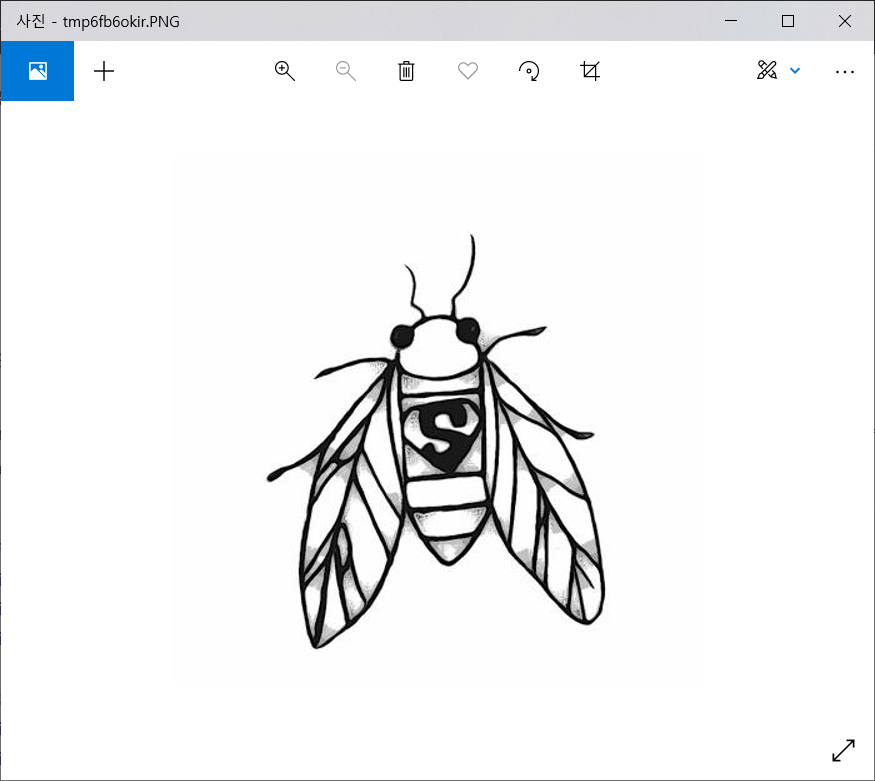The height and width of the screenshot is (781, 875).
Task: Open the See more ellipsis menu
Action: point(845,71)
